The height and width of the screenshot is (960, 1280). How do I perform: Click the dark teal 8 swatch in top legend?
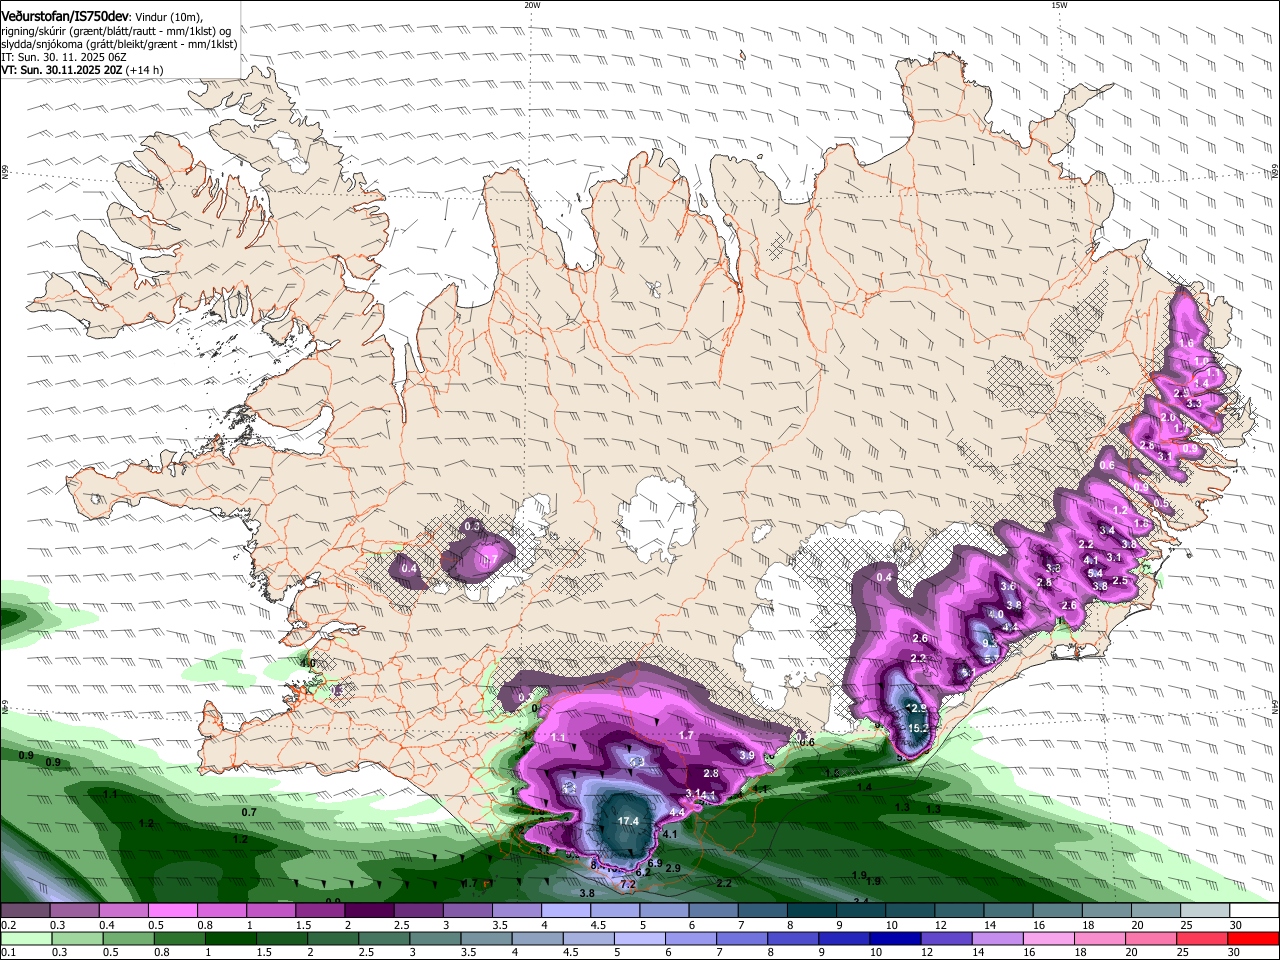coord(812,911)
